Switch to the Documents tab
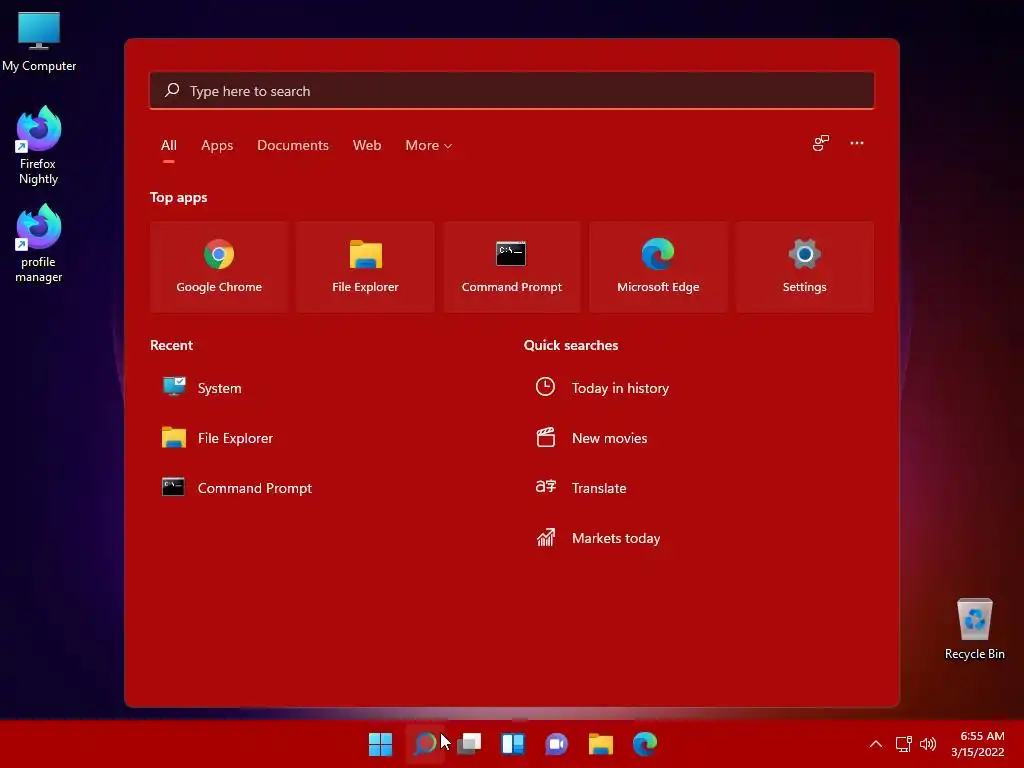This screenshot has width=1024, height=768. [x=293, y=146]
